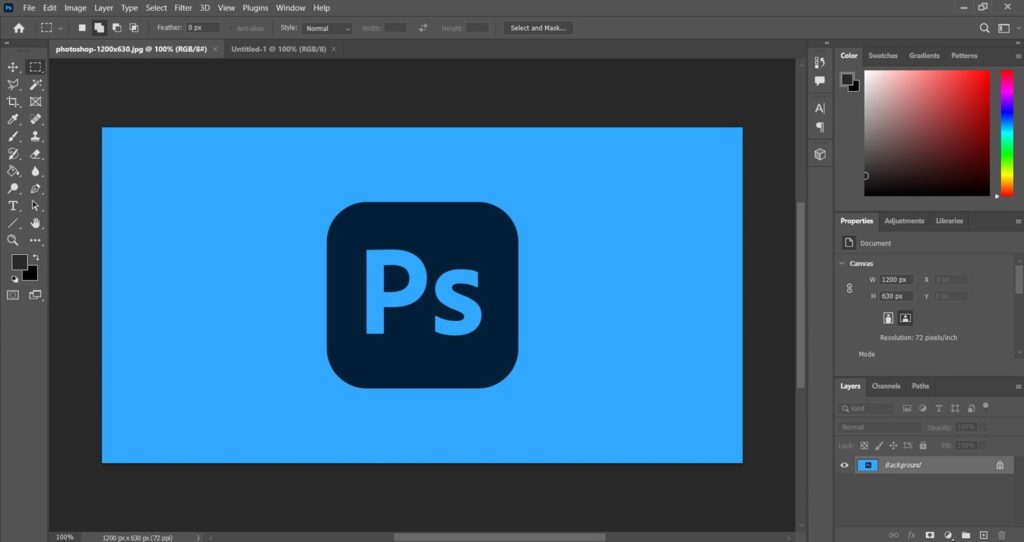Select the Zoom tool in toolbar
1024x542 pixels.
click(x=13, y=240)
